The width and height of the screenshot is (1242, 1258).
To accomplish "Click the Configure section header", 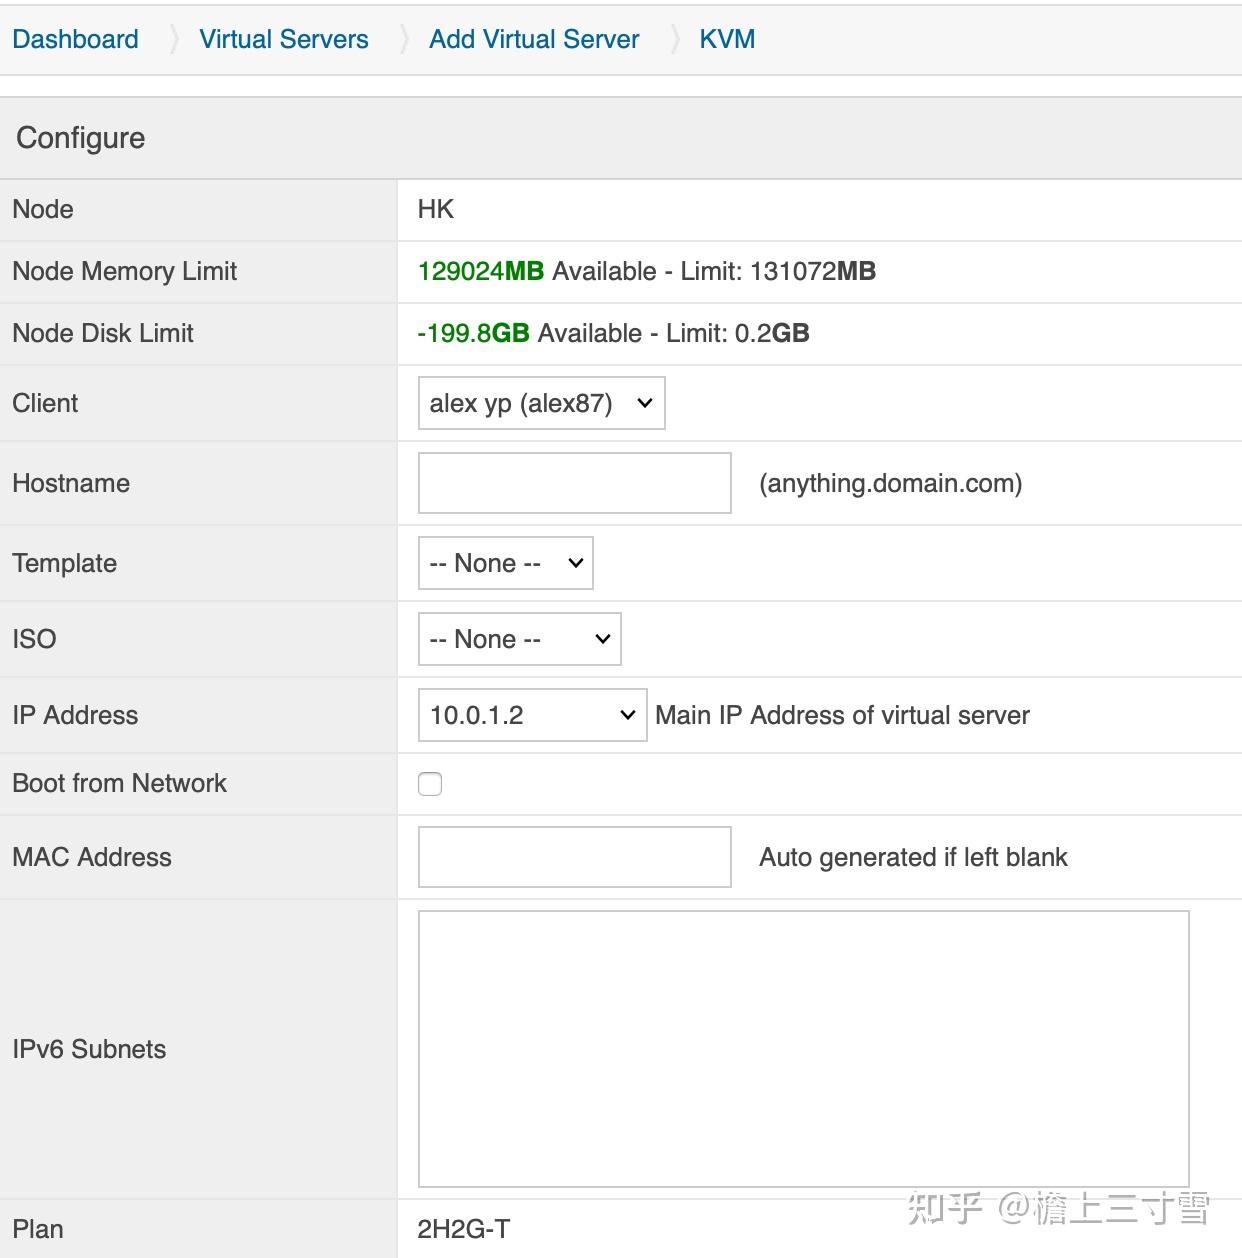I will click(x=80, y=138).
